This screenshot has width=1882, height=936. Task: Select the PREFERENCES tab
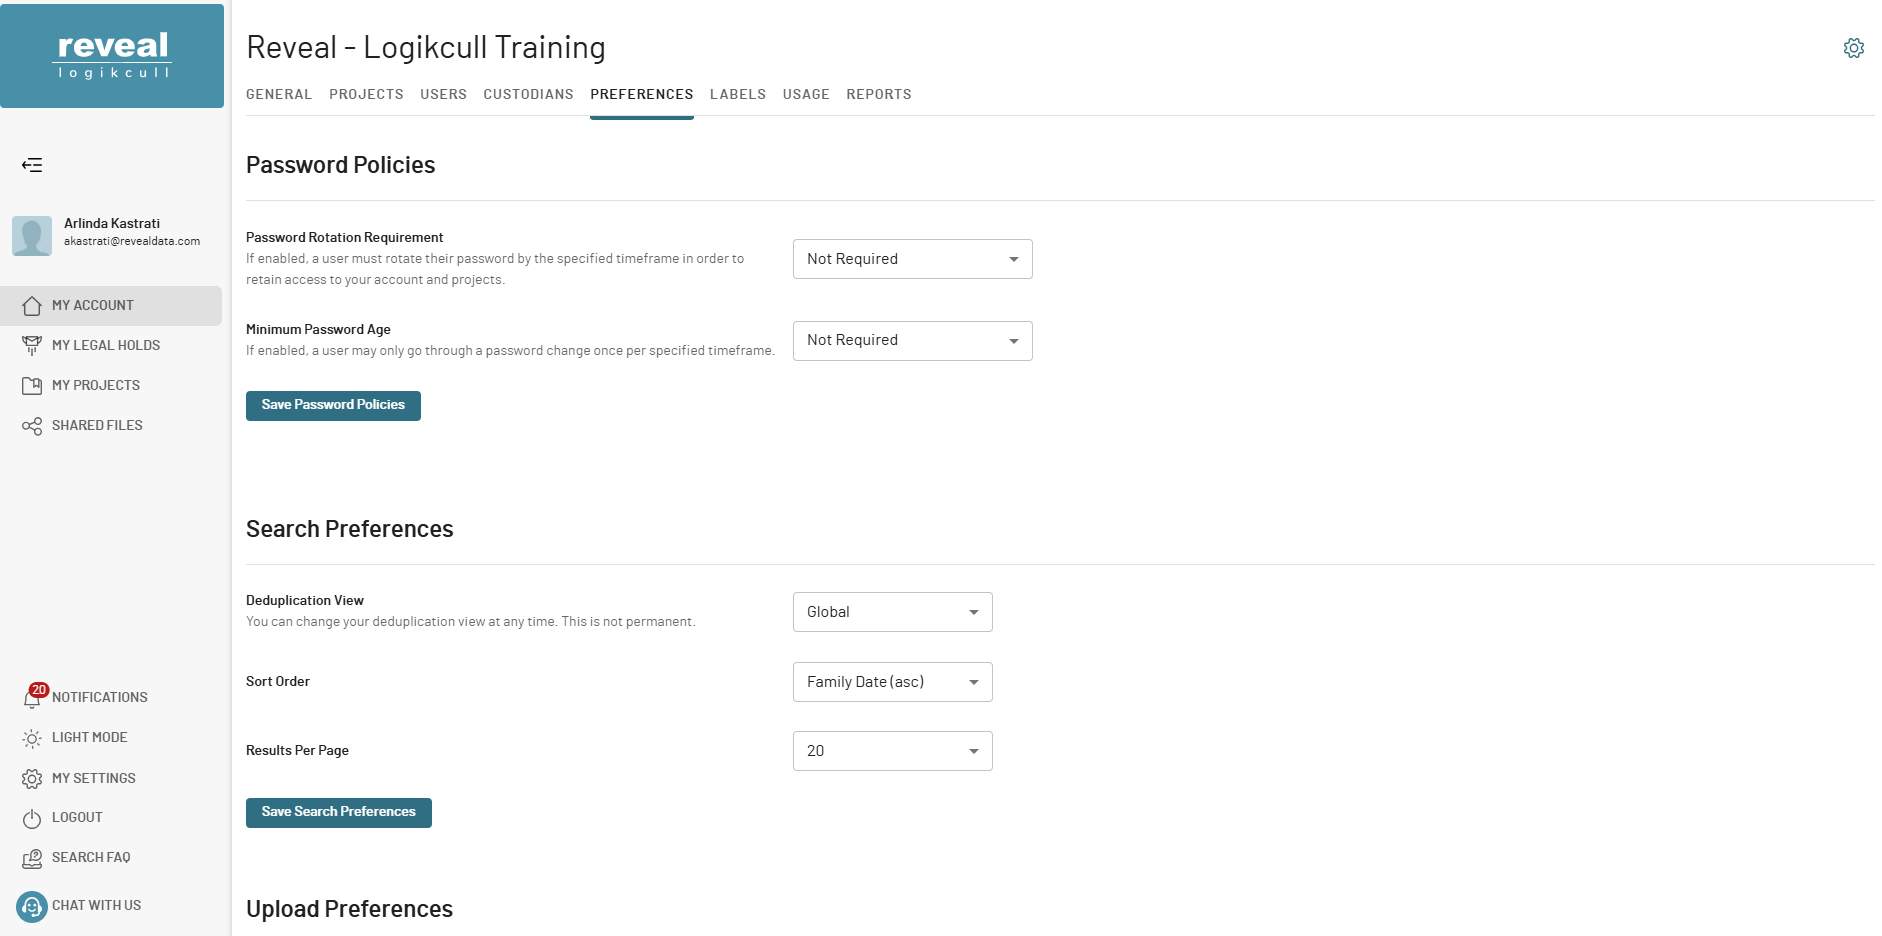[641, 94]
